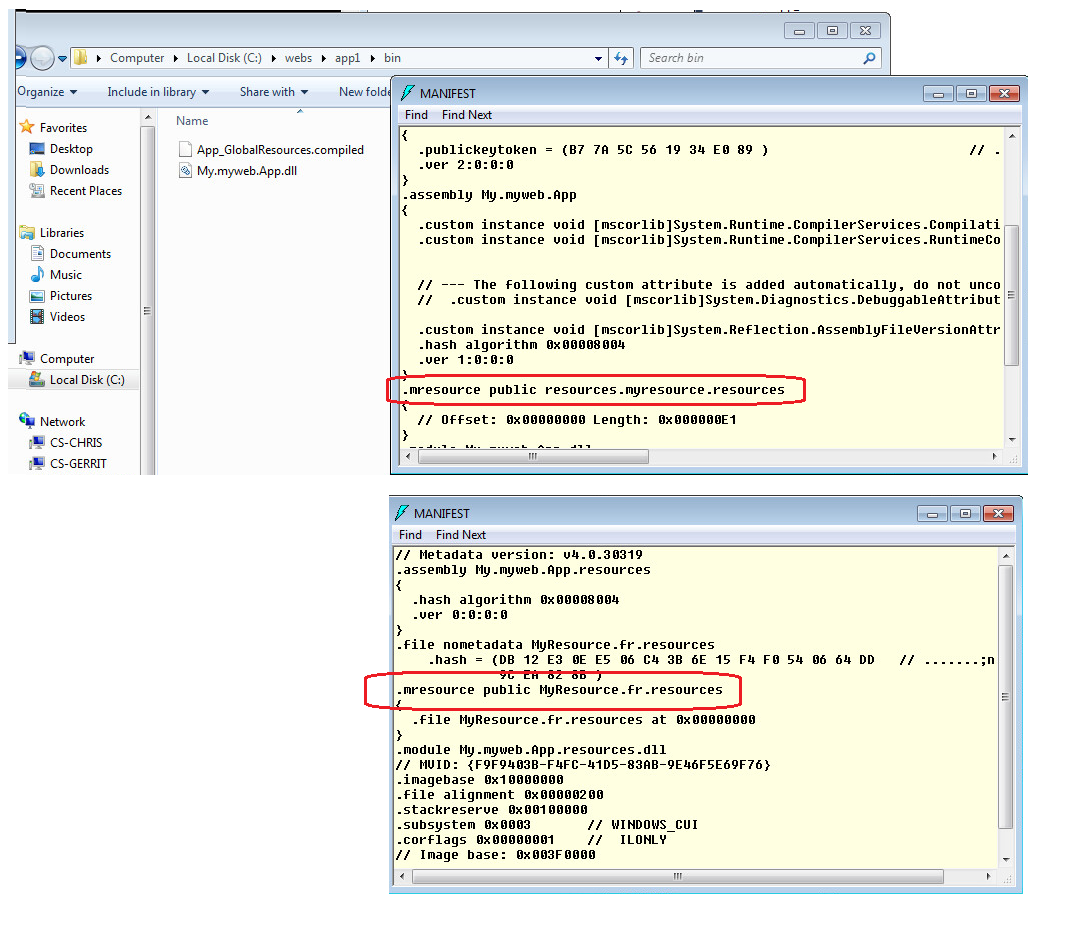Select app1 in the address breadcrumb
This screenshot has width=1083, height=935.
click(347, 58)
